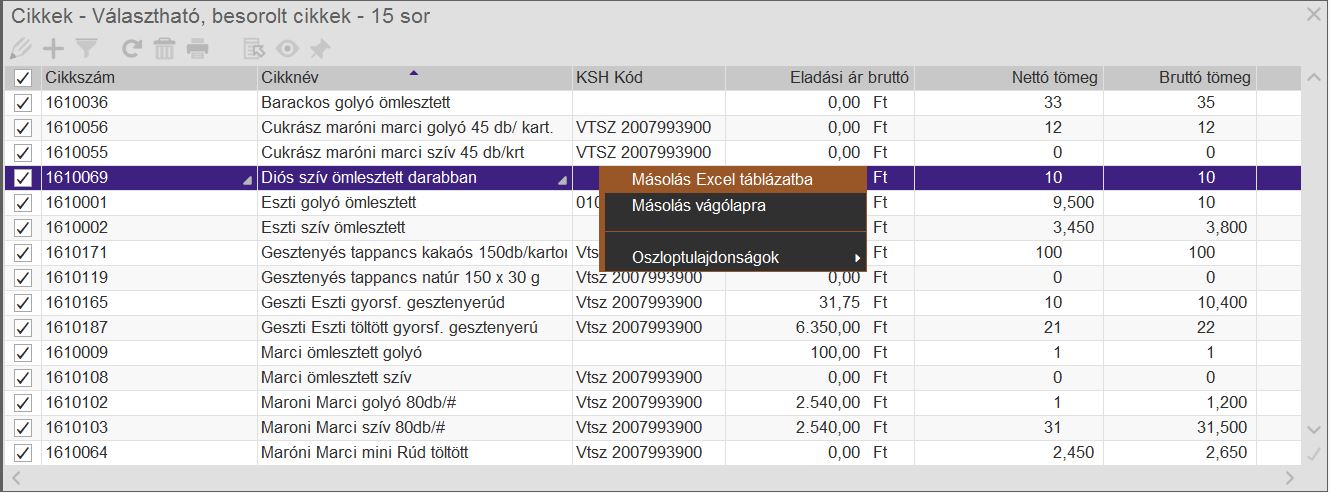The height and width of the screenshot is (493, 1330).
Task: Print the list with printer icon
Action: click(197, 48)
